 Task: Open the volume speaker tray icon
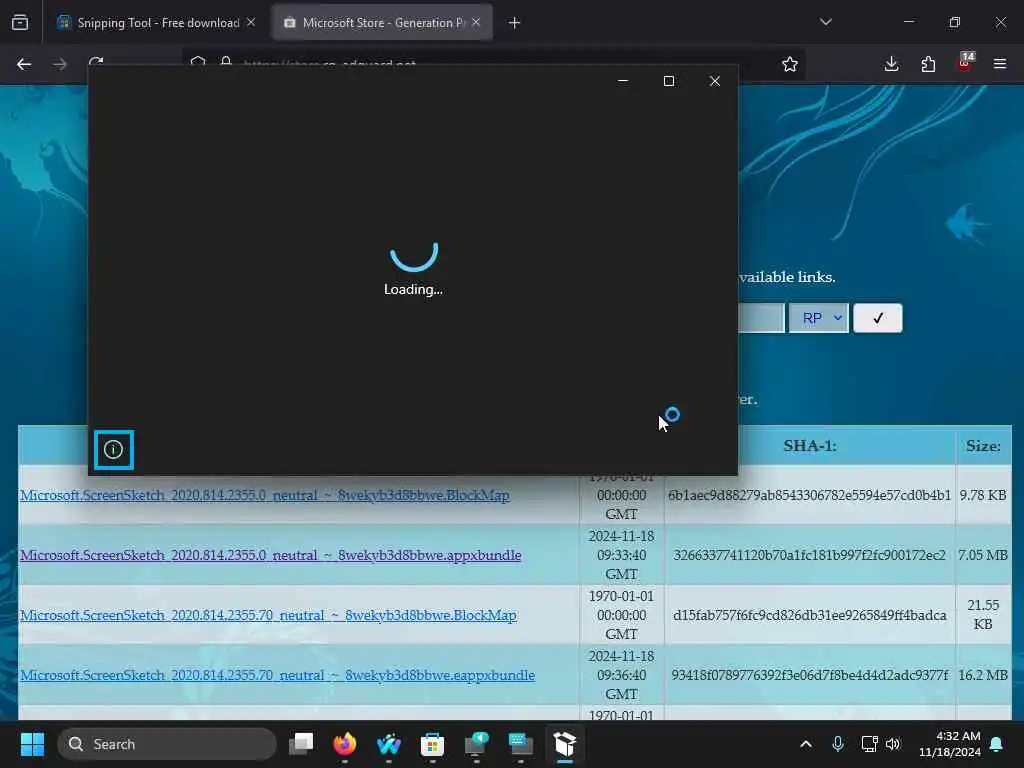tap(893, 744)
